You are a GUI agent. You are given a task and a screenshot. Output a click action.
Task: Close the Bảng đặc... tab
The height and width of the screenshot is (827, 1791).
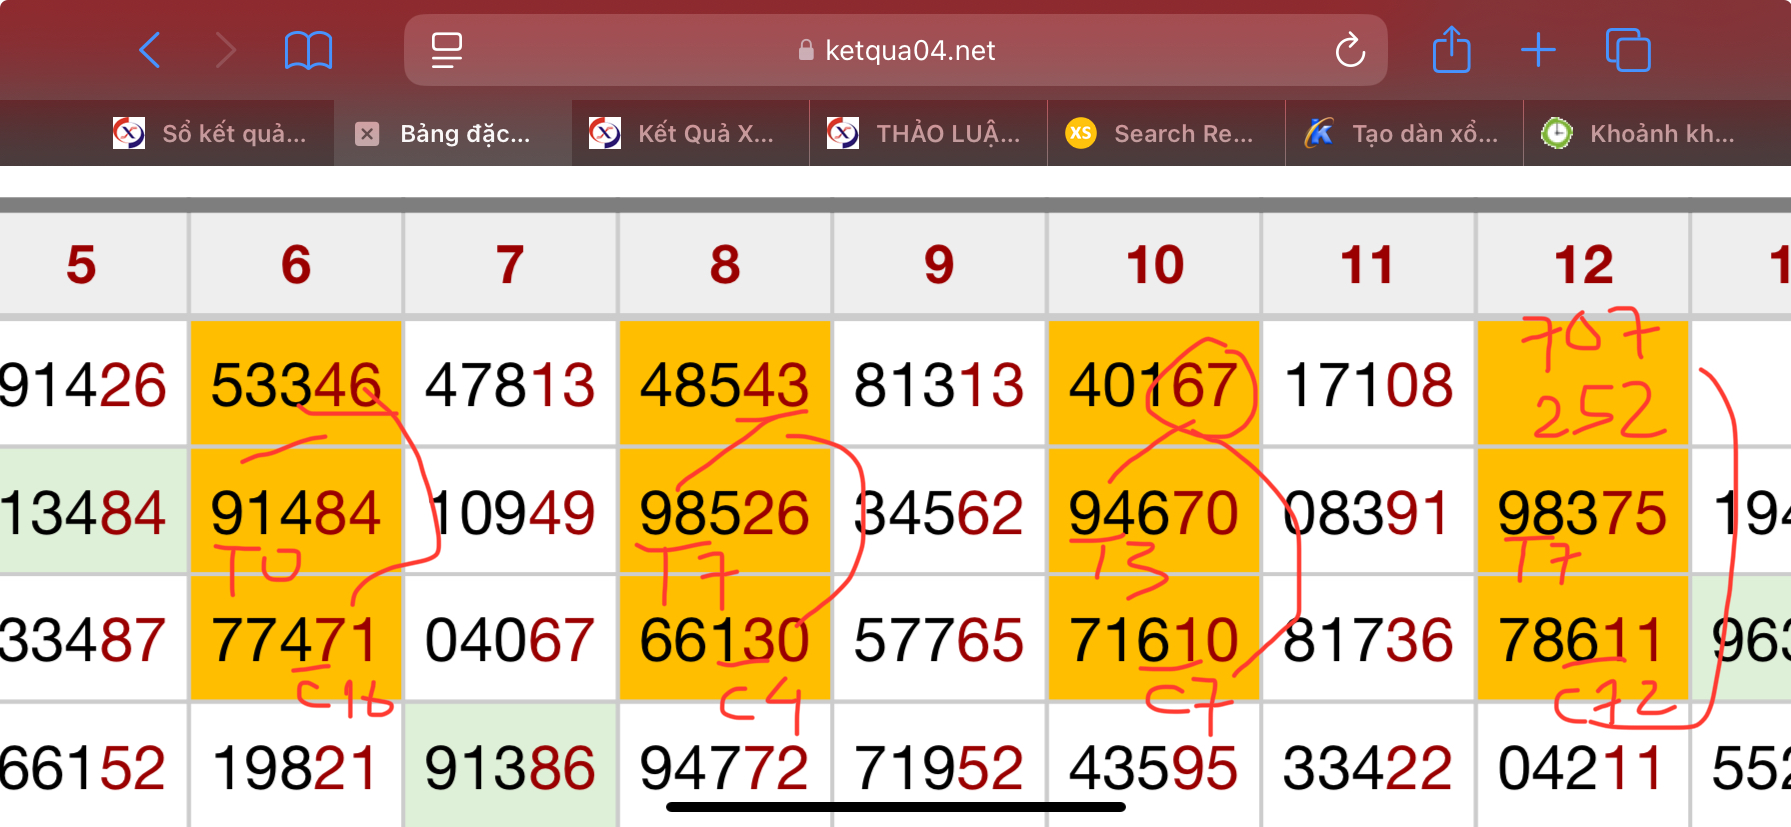[367, 134]
